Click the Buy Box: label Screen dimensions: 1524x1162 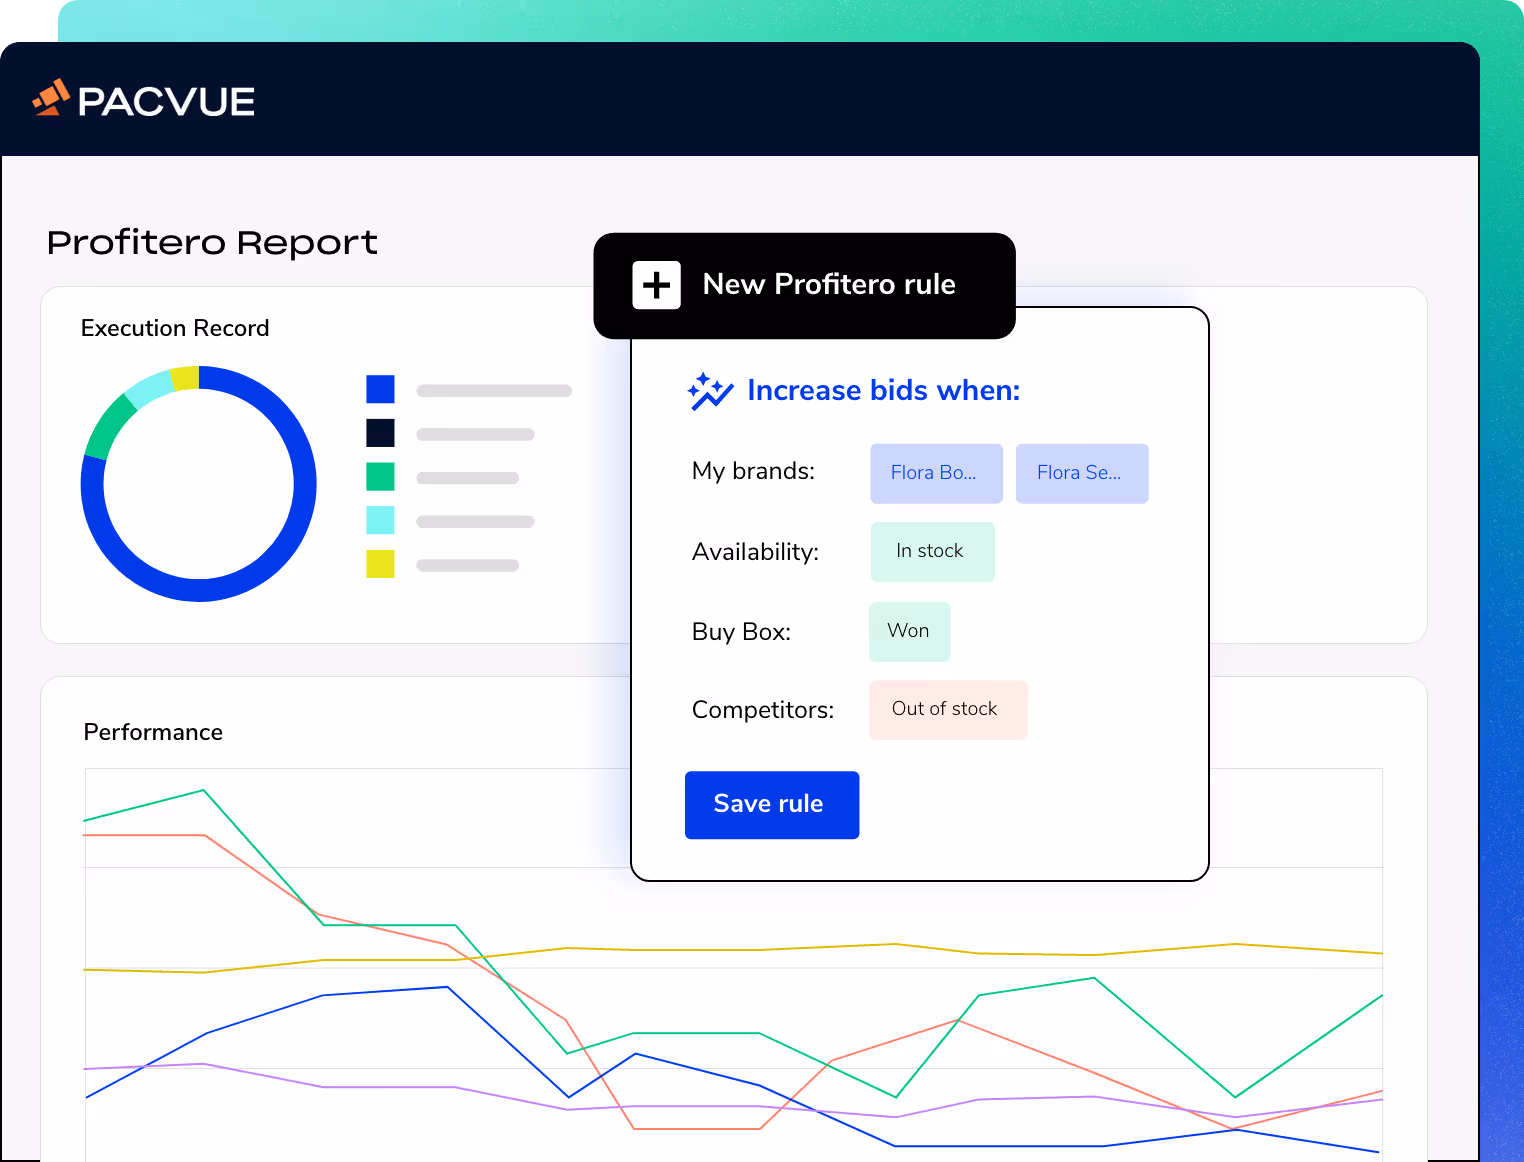point(741,632)
